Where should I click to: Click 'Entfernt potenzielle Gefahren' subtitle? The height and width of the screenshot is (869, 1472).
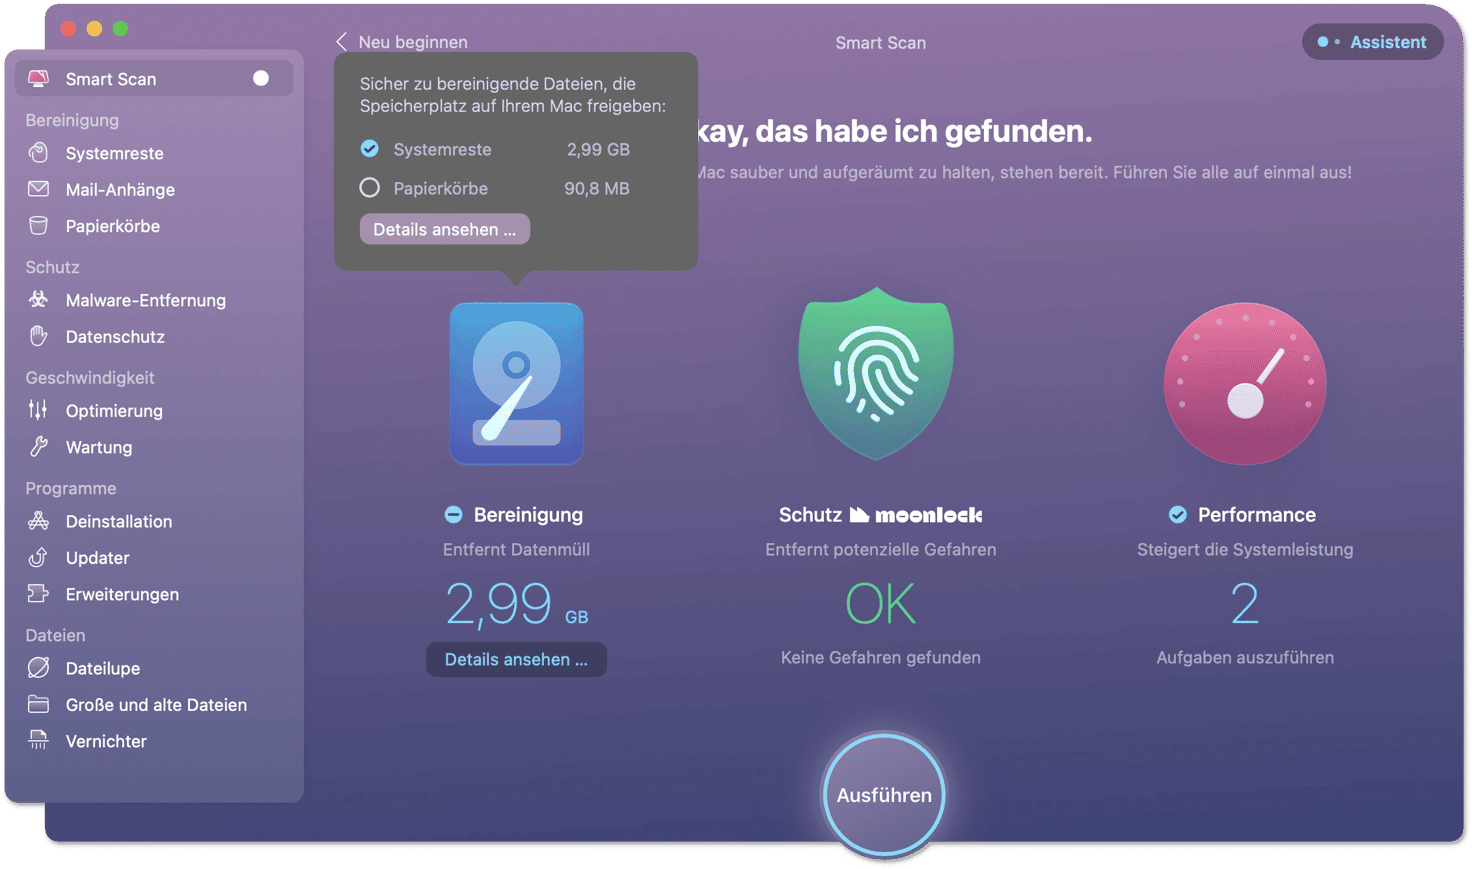point(881,549)
